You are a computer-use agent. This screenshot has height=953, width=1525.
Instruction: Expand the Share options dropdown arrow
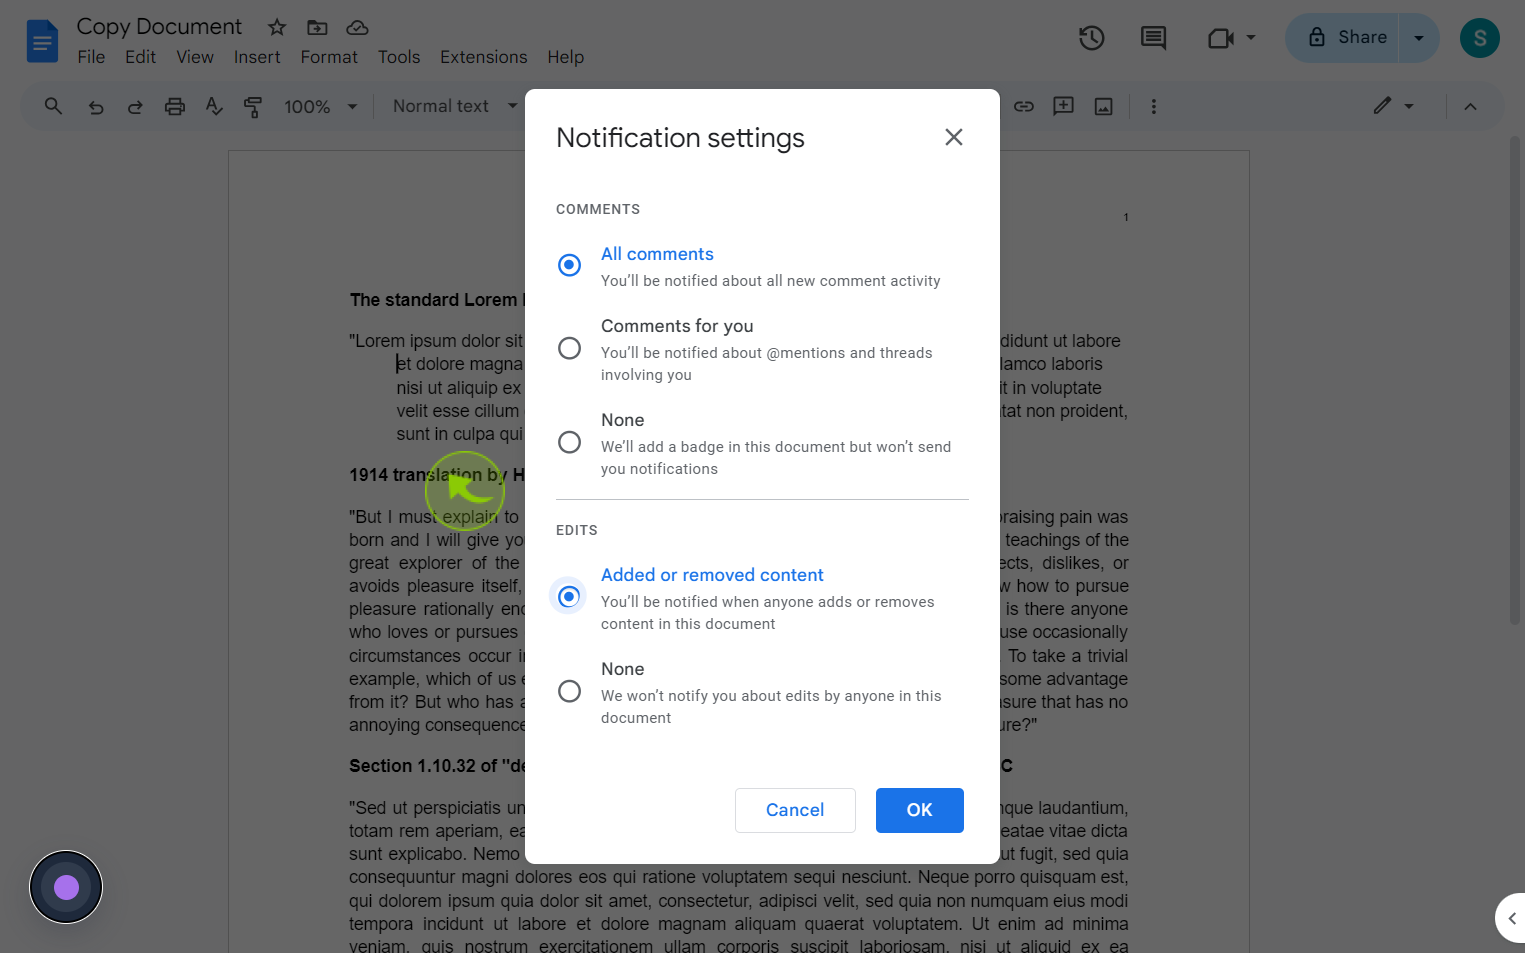pyautogui.click(x=1419, y=38)
